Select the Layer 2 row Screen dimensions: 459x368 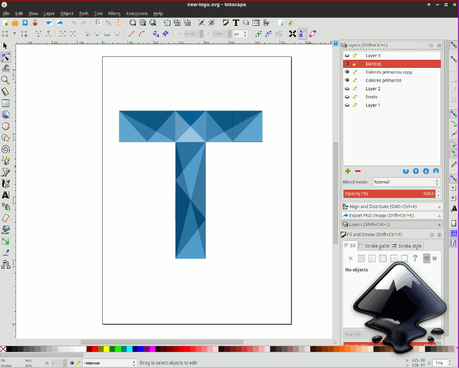pos(392,89)
